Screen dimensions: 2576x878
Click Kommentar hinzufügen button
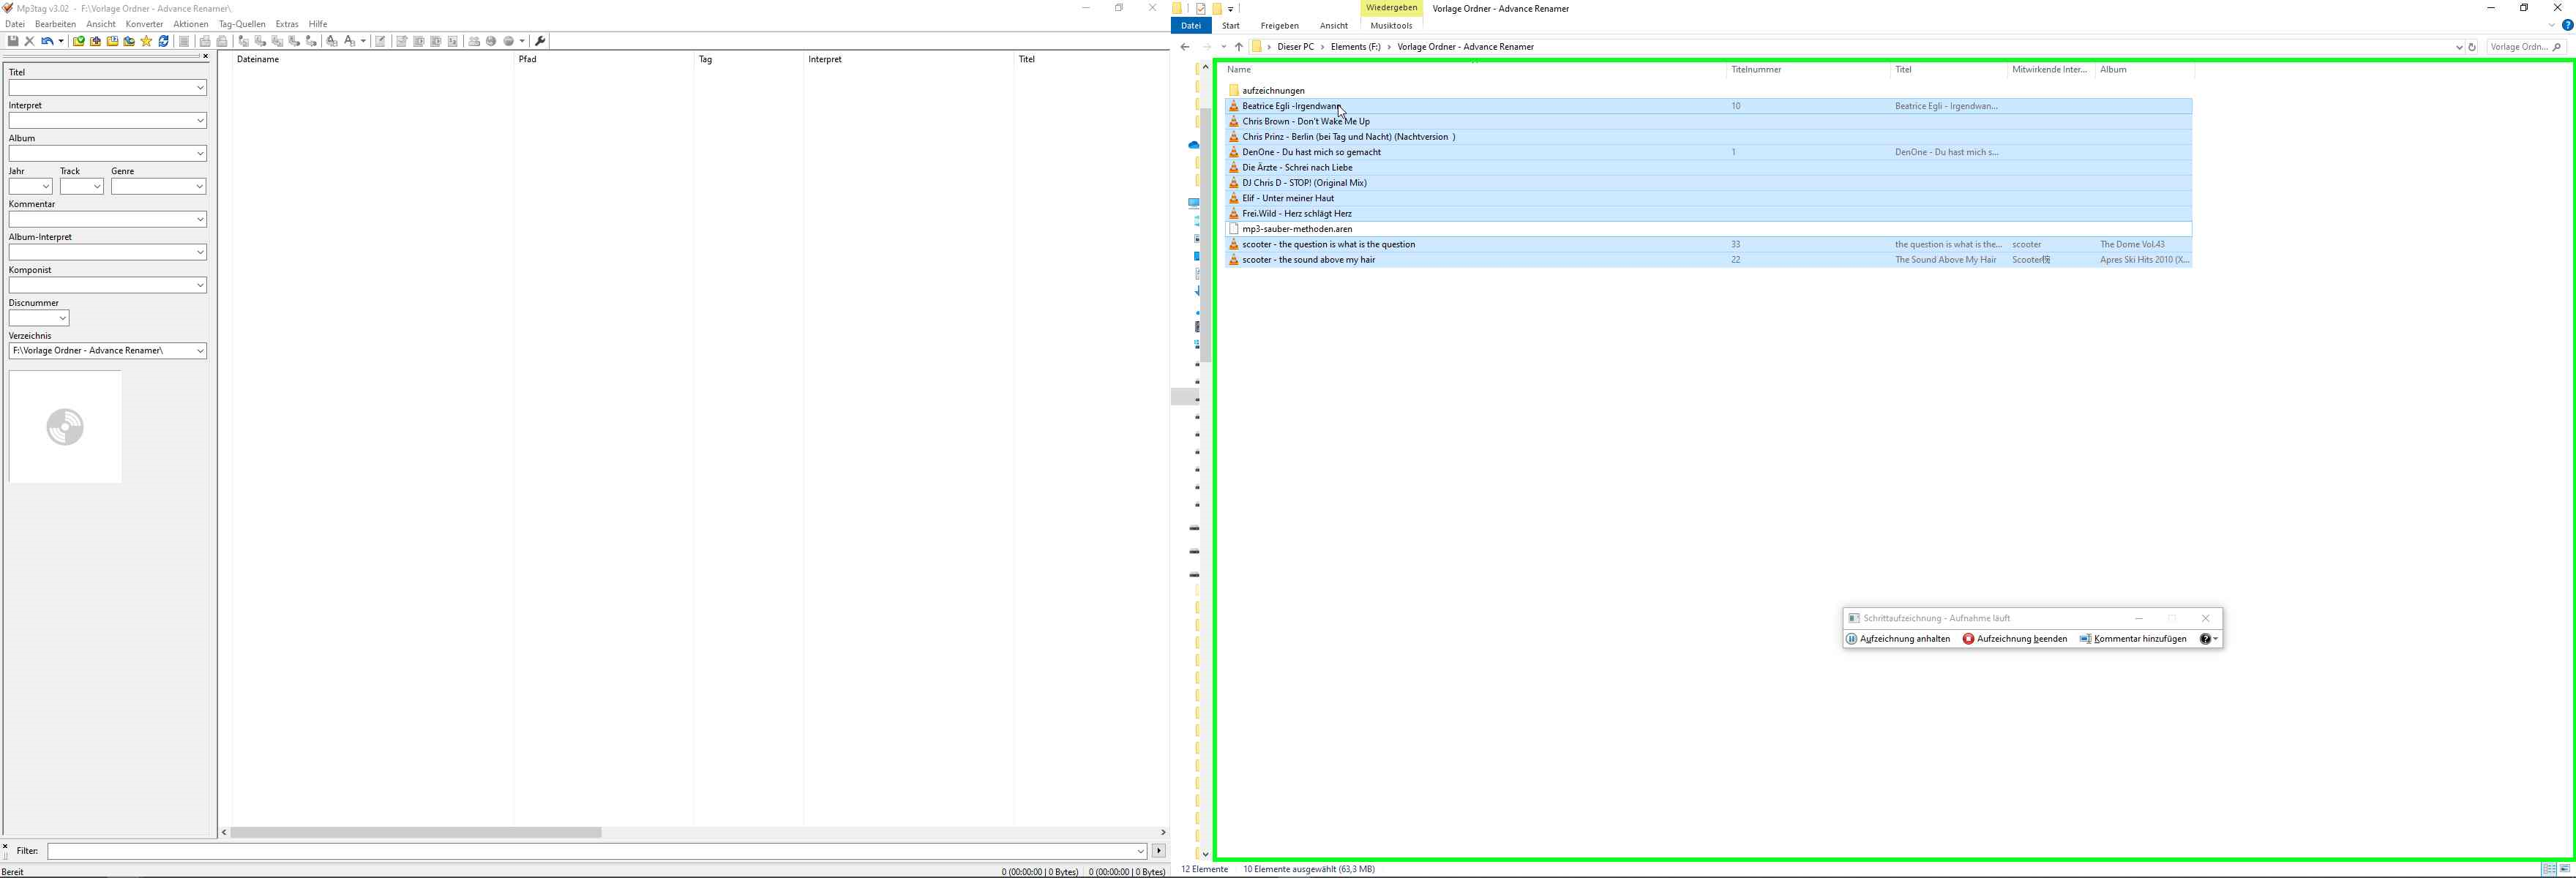pyautogui.click(x=2133, y=639)
